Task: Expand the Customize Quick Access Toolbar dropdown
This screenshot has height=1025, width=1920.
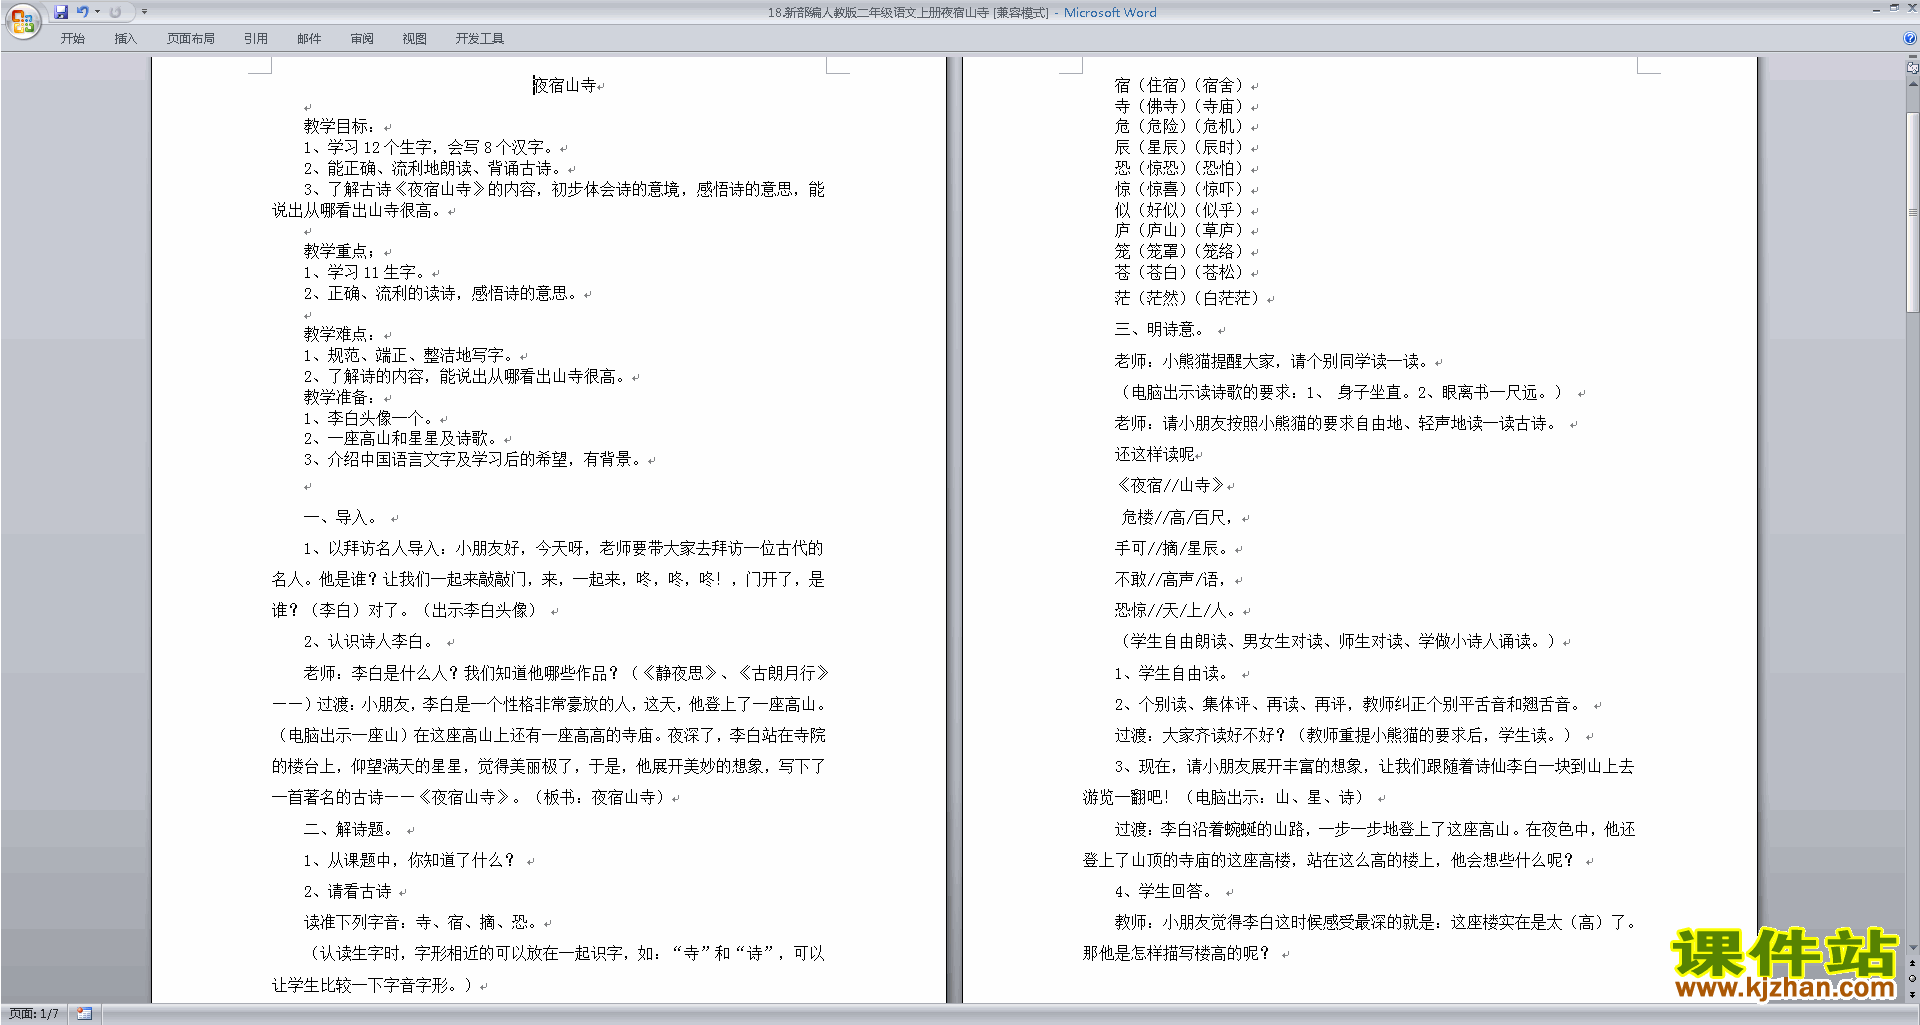Action: tap(144, 12)
